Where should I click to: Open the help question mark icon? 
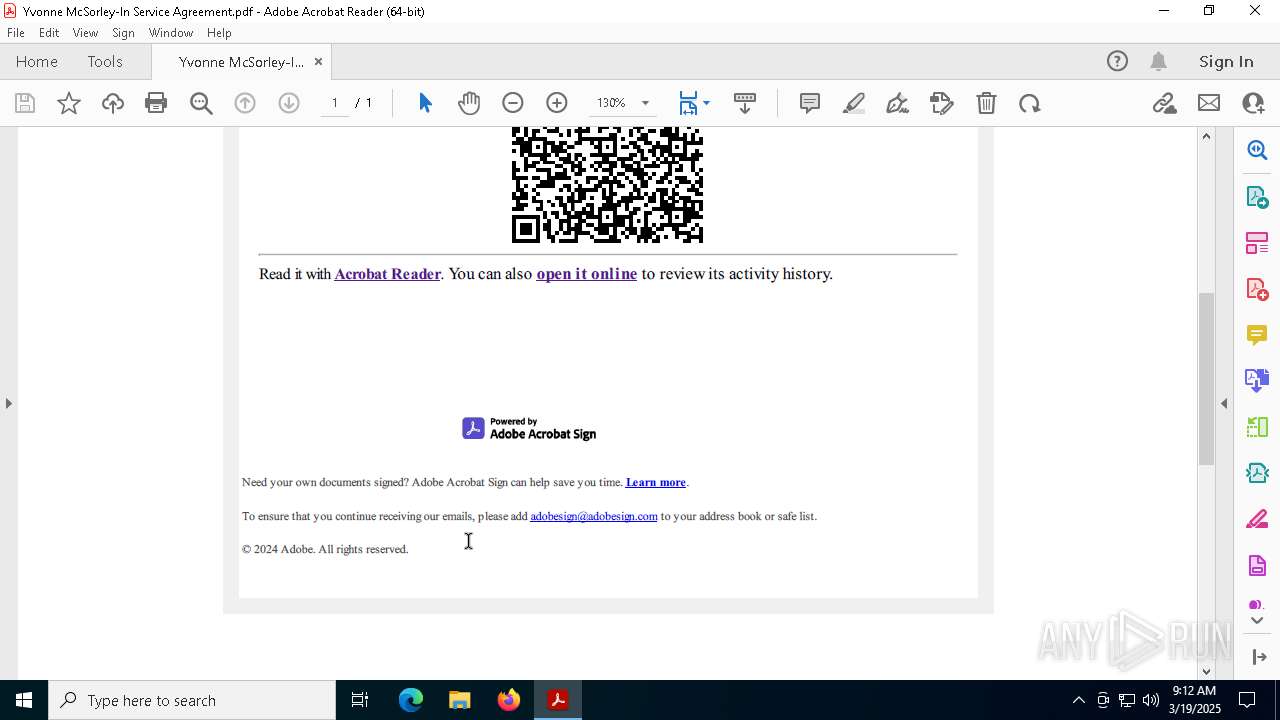1117,62
